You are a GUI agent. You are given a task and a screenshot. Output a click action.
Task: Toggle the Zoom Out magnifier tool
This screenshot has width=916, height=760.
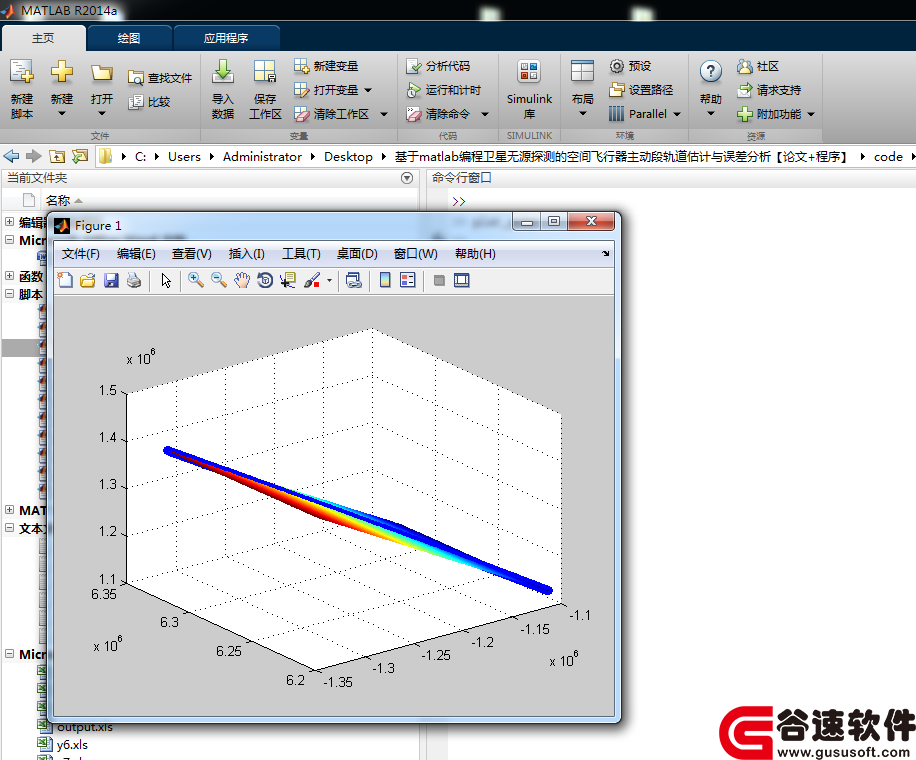click(x=219, y=280)
